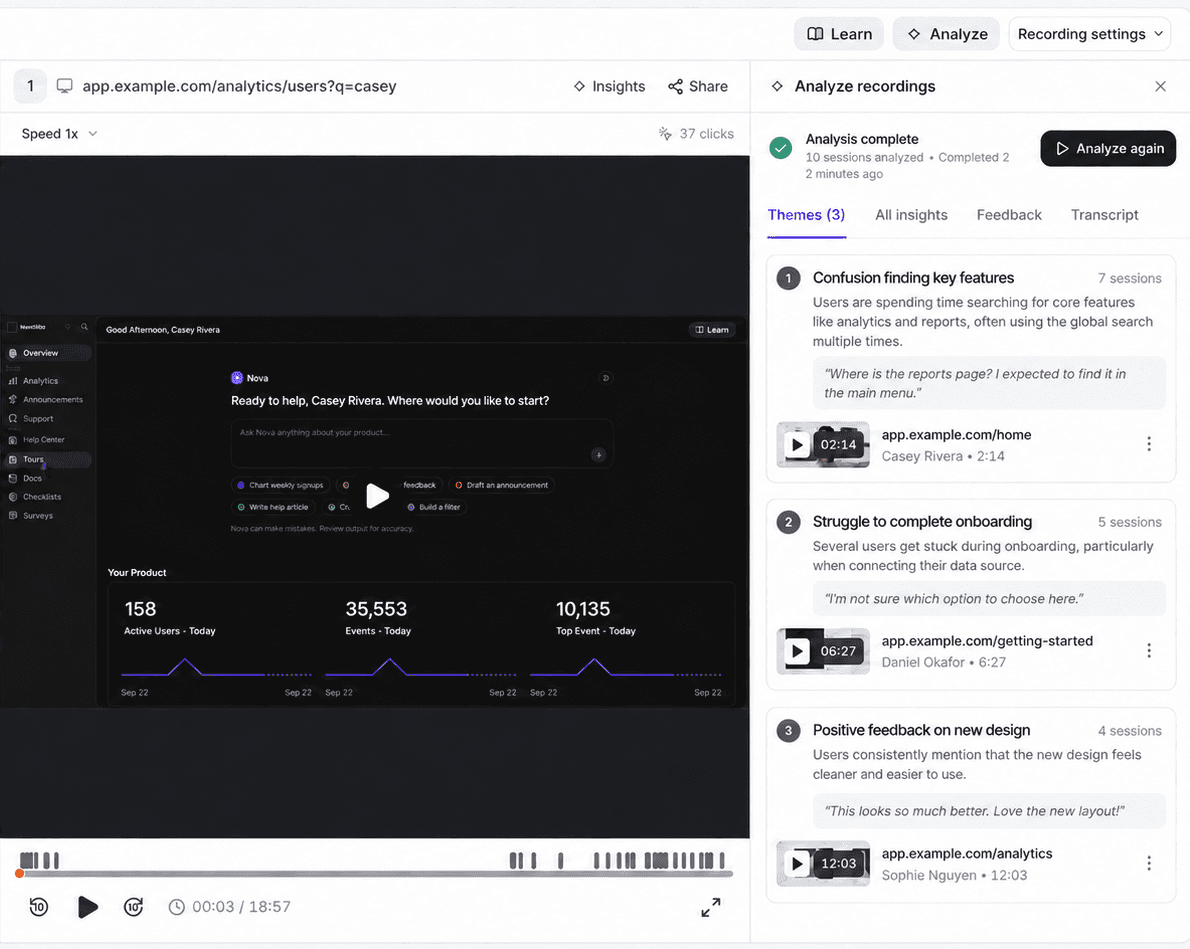Rewind the recording 10 seconds
Screen dimensions: 1190x949
tap(39, 906)
